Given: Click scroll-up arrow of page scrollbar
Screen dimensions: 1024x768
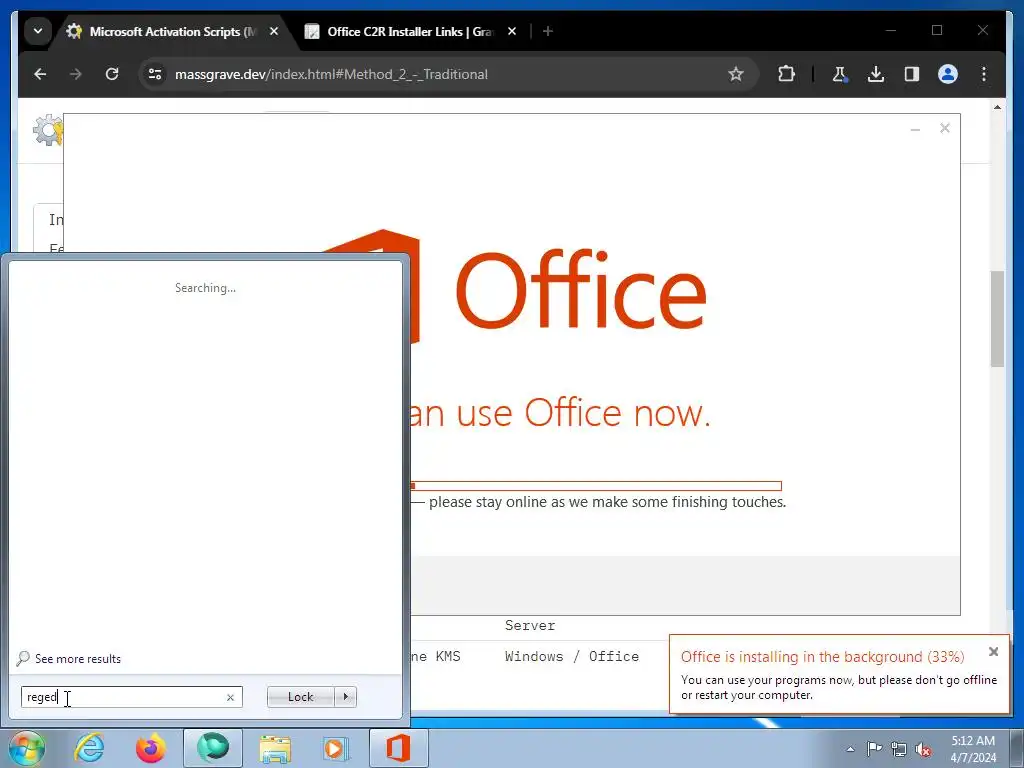Looking at the screenshot, I should [997, 106].
